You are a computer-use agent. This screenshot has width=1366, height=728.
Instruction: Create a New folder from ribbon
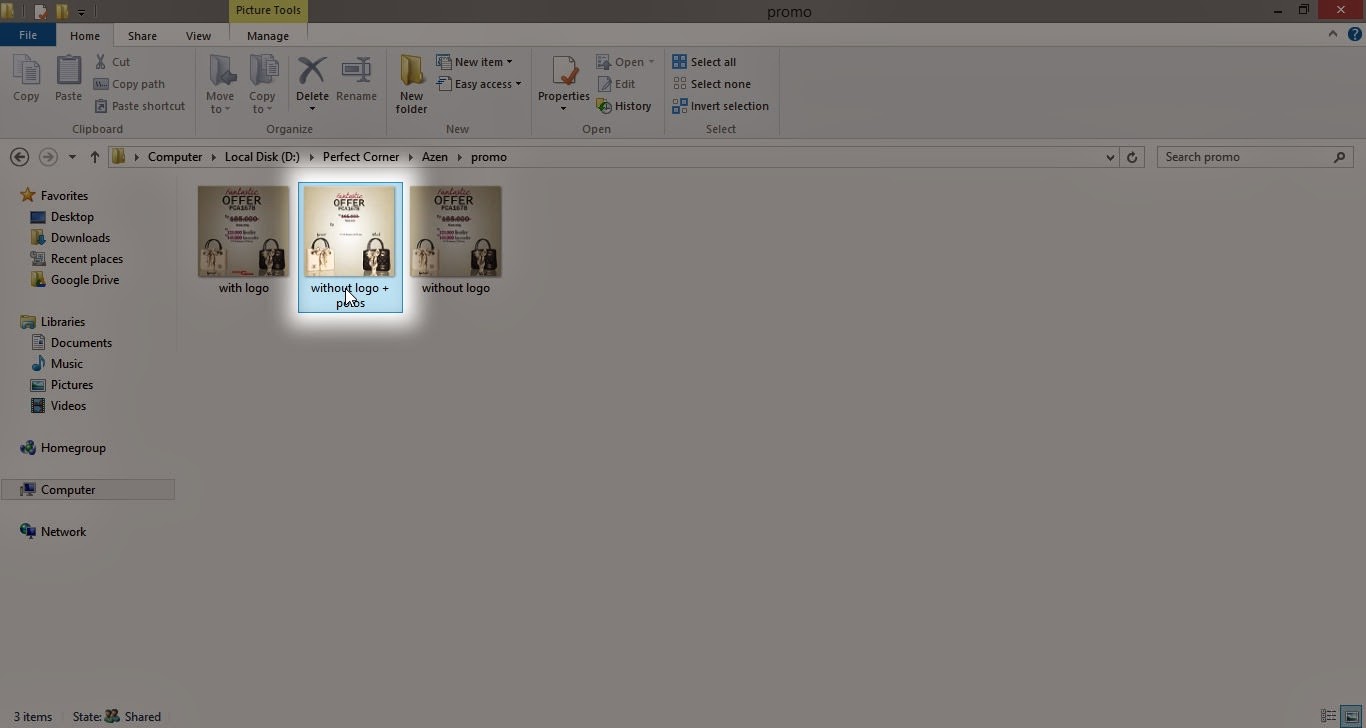click(x=411, y=82)
